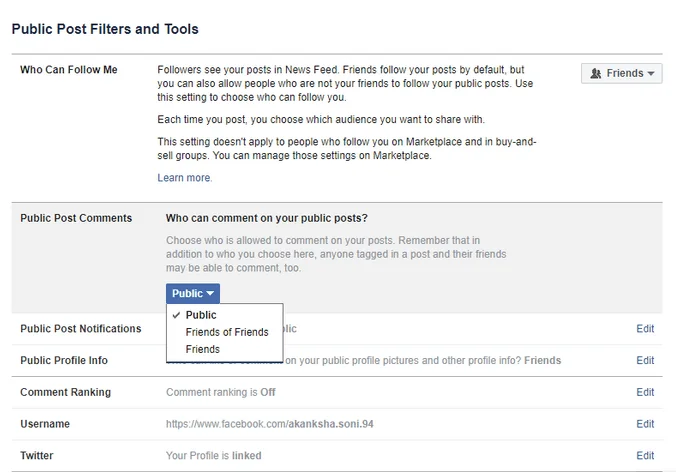Edit Public Post Notifications setting
This screenshot has width=676, height=473.
[x=645, y=329]
